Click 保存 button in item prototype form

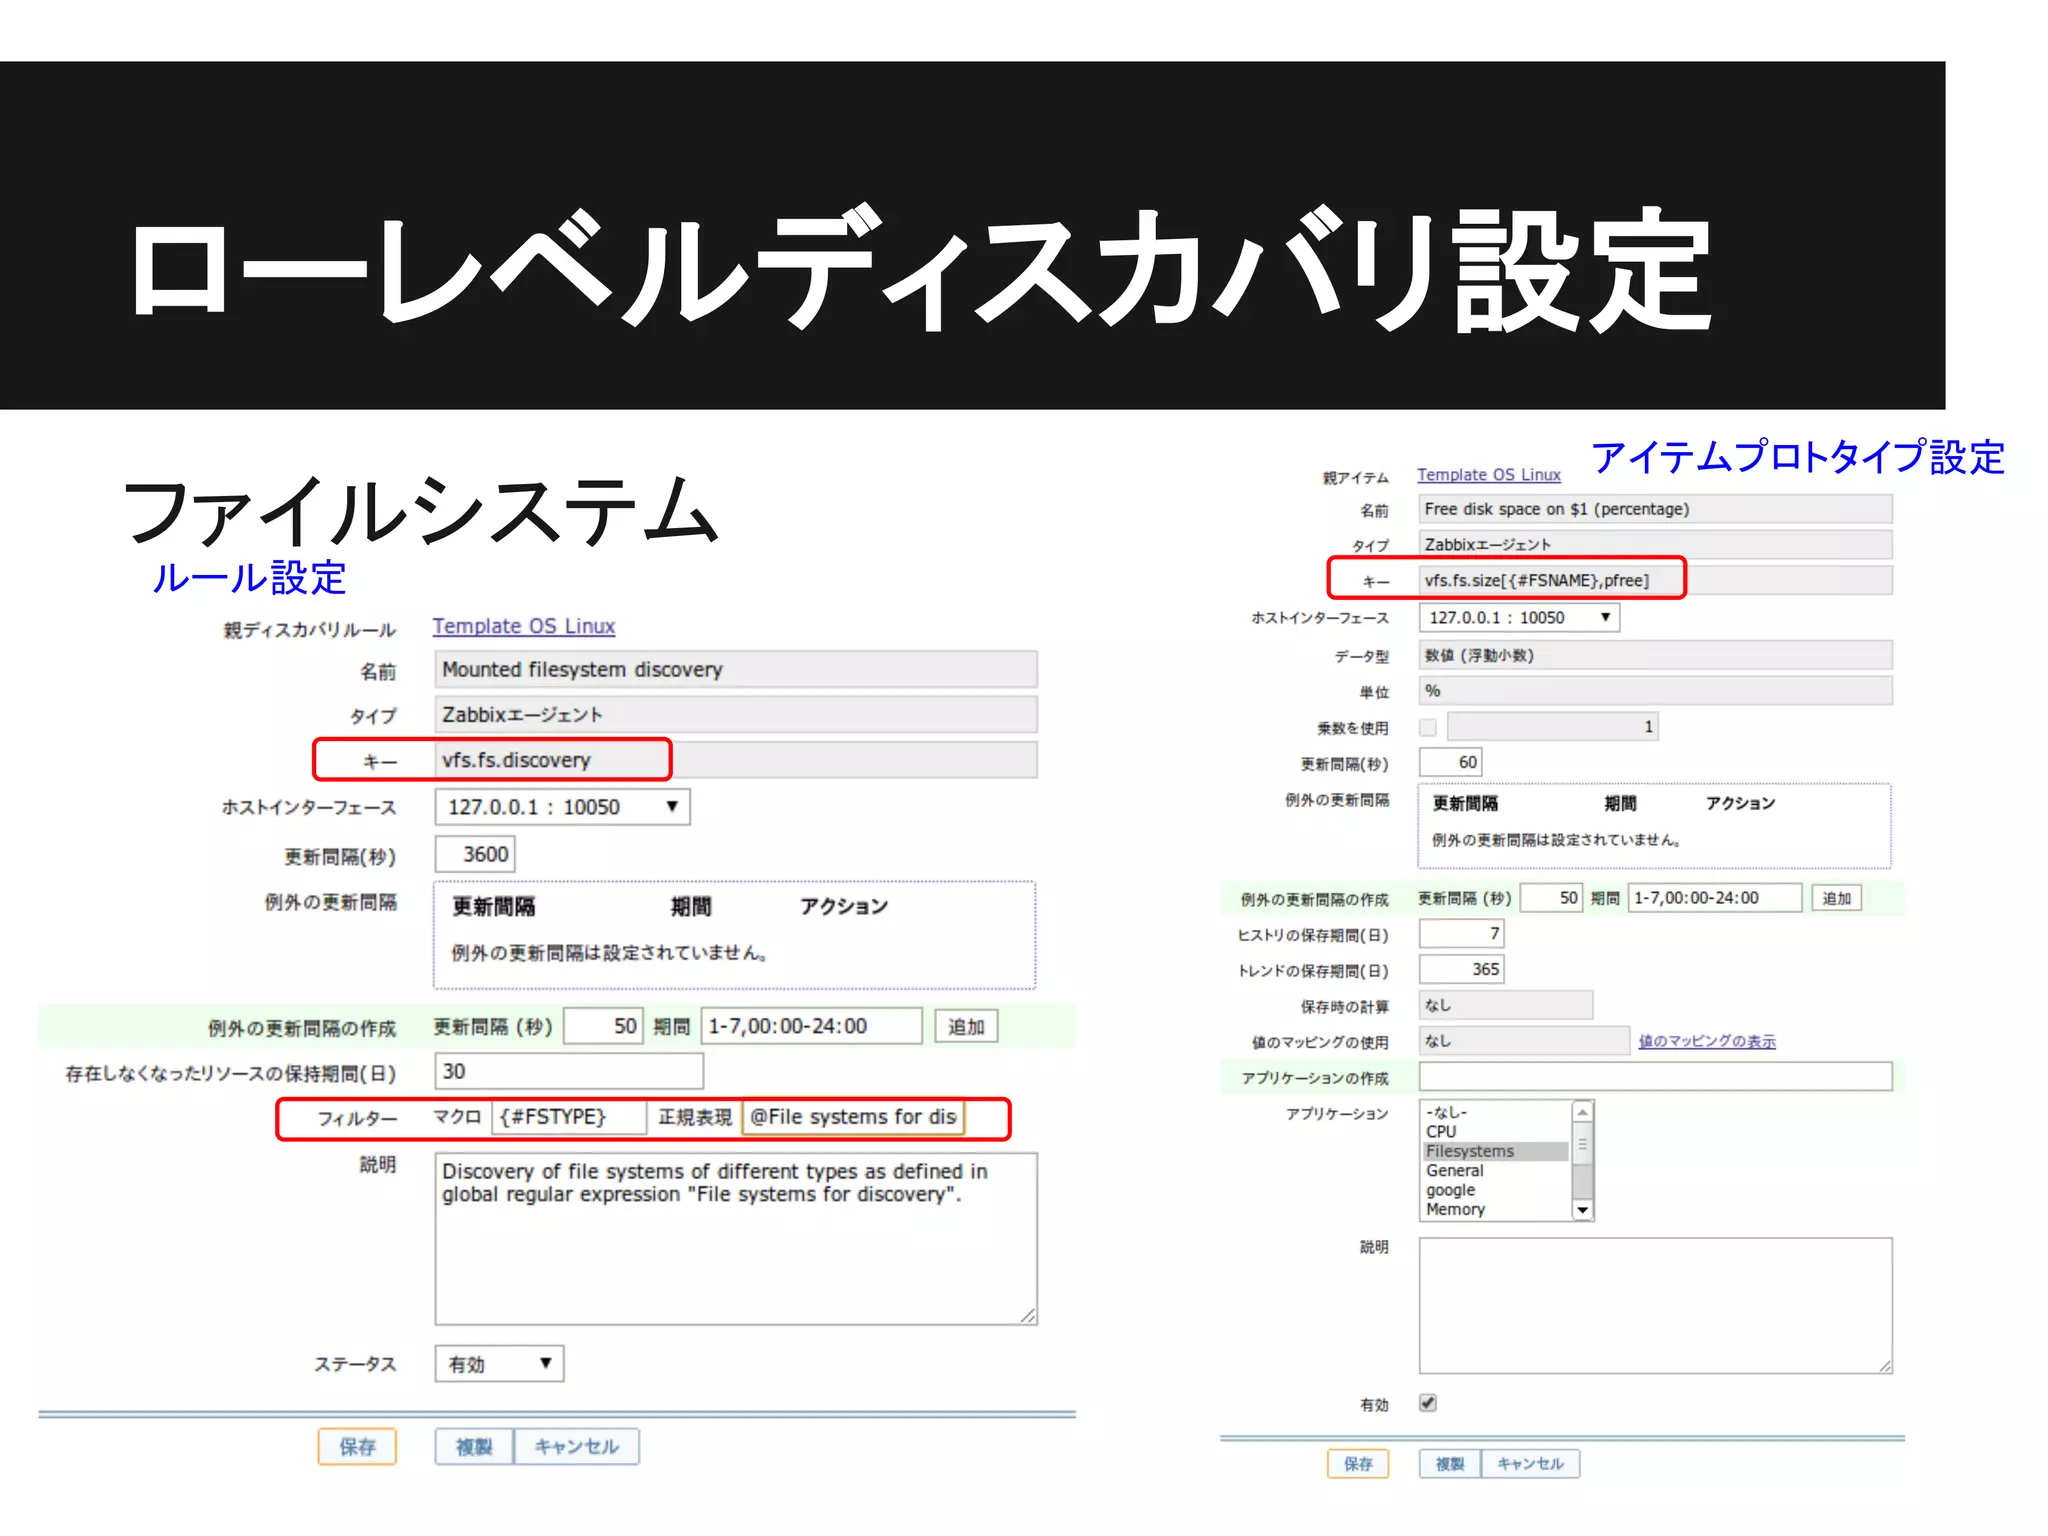[1358, 1464]
